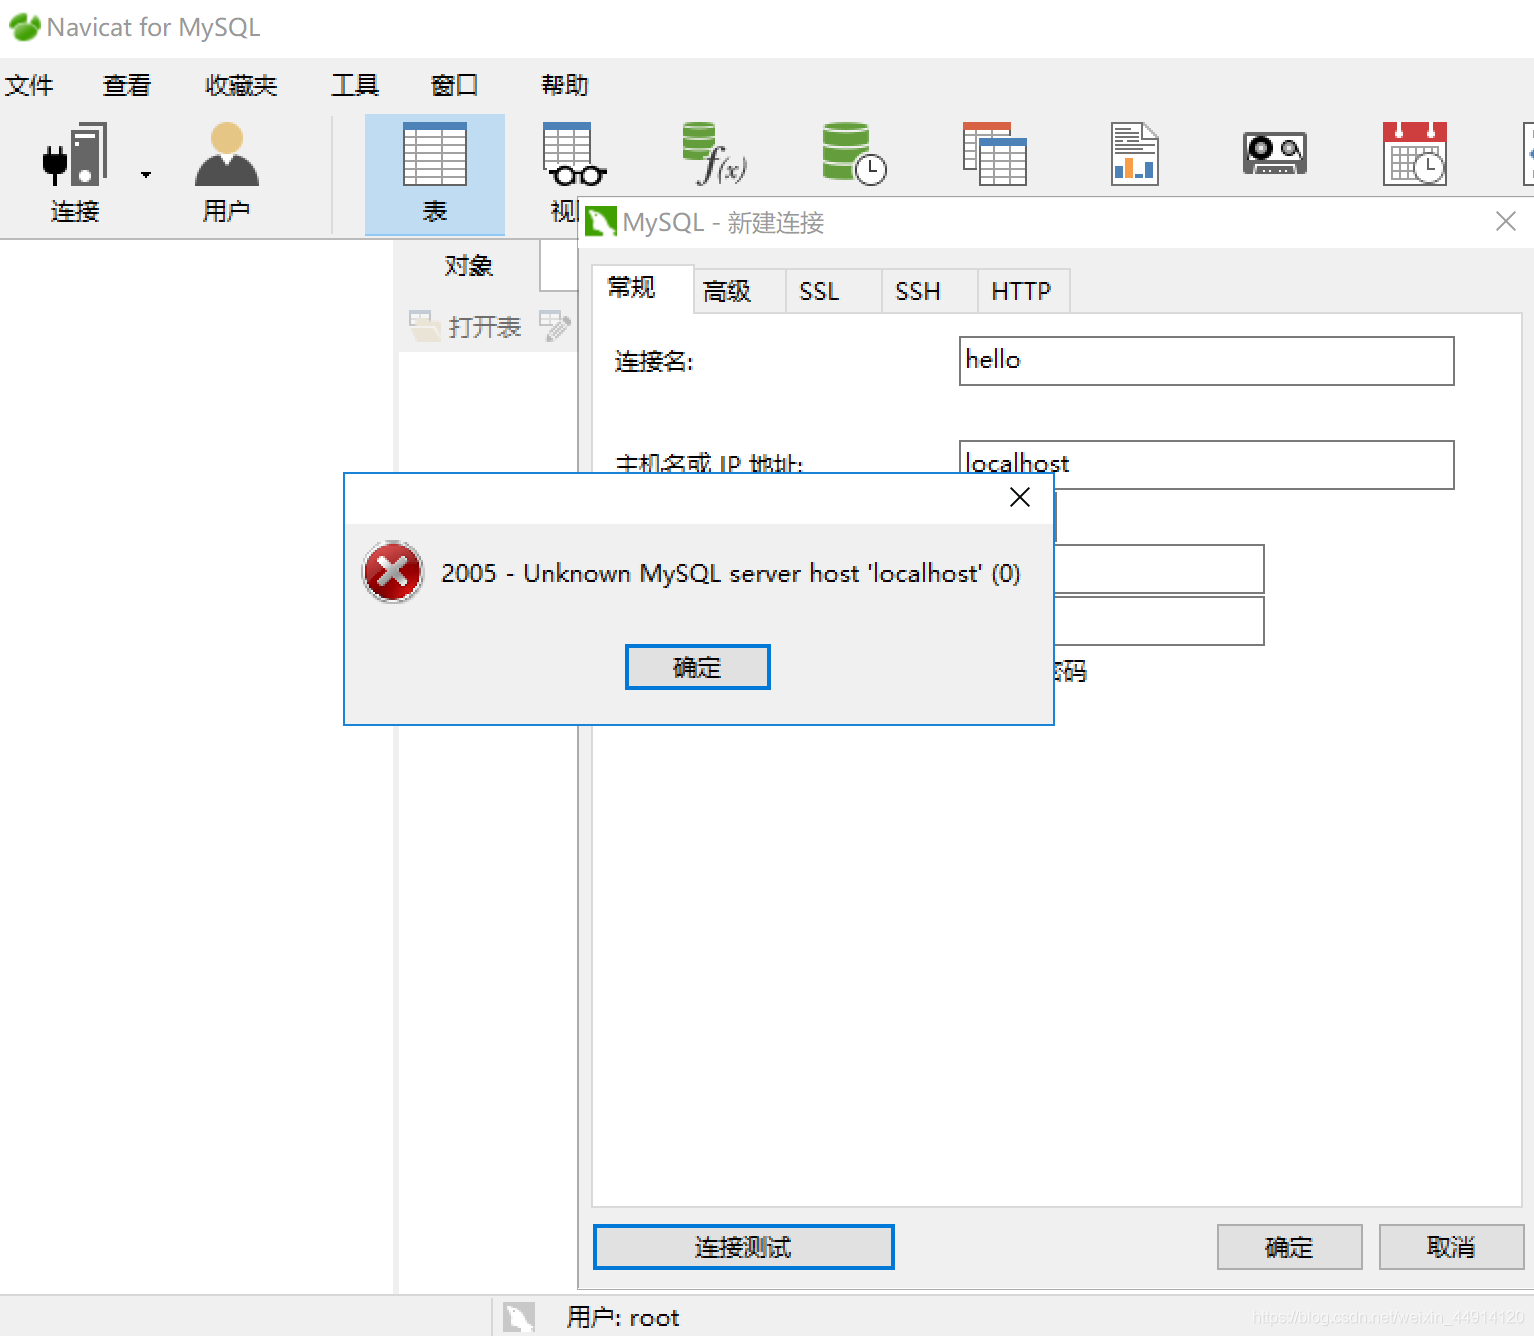Switch to the Advanced (高级) tab
1534x1336 pixels.
point(739,291)
